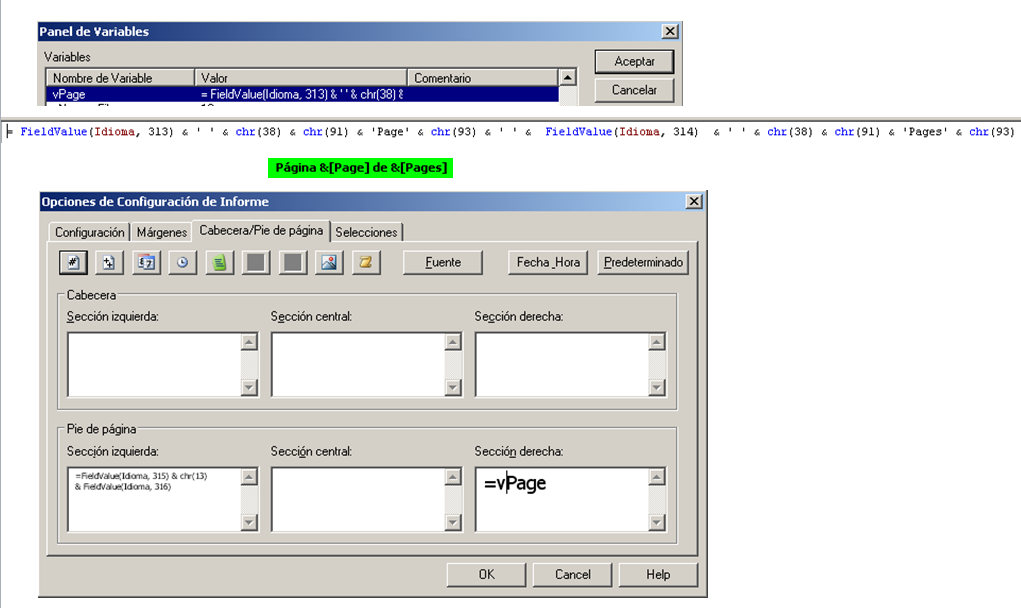1021x608 pixels.
Task: Click the calendar date insert icon
Action: tap(146, 262)
